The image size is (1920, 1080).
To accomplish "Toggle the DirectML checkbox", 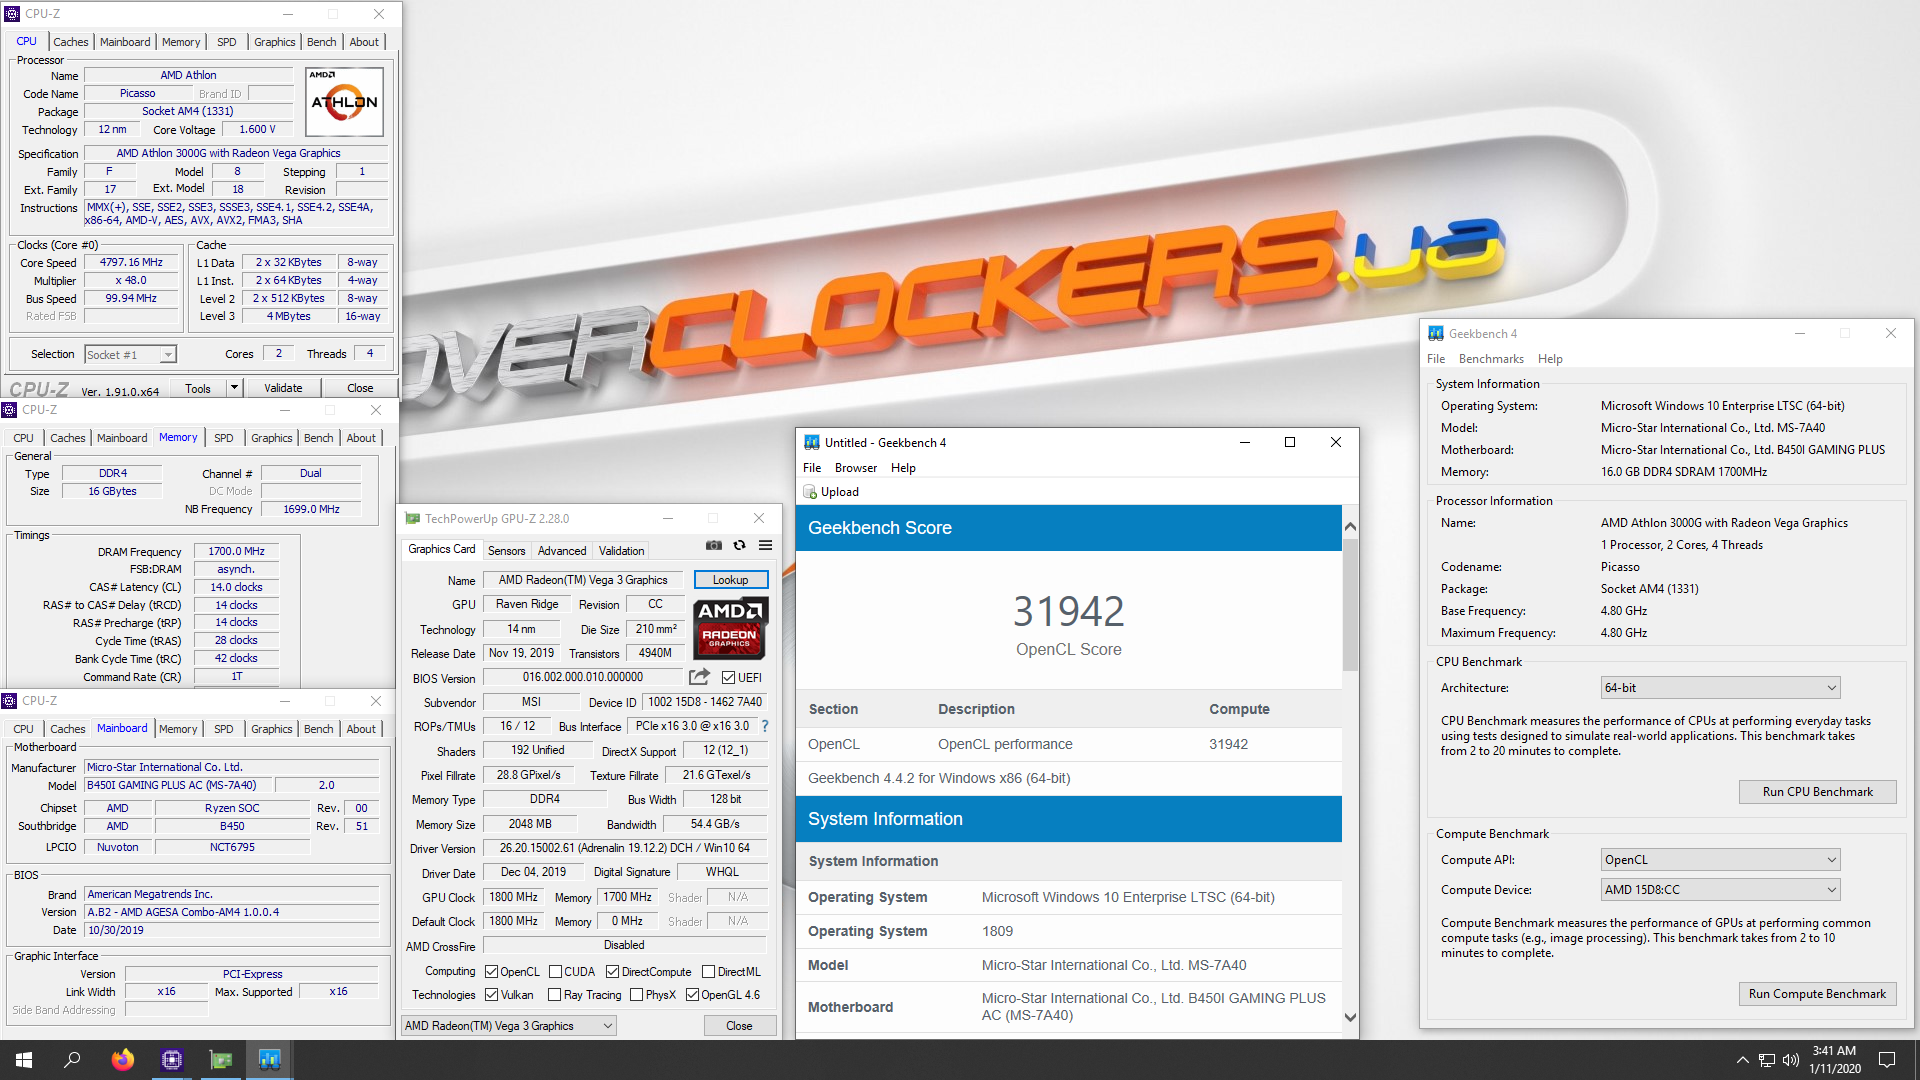I will click(x=708, y=971).
